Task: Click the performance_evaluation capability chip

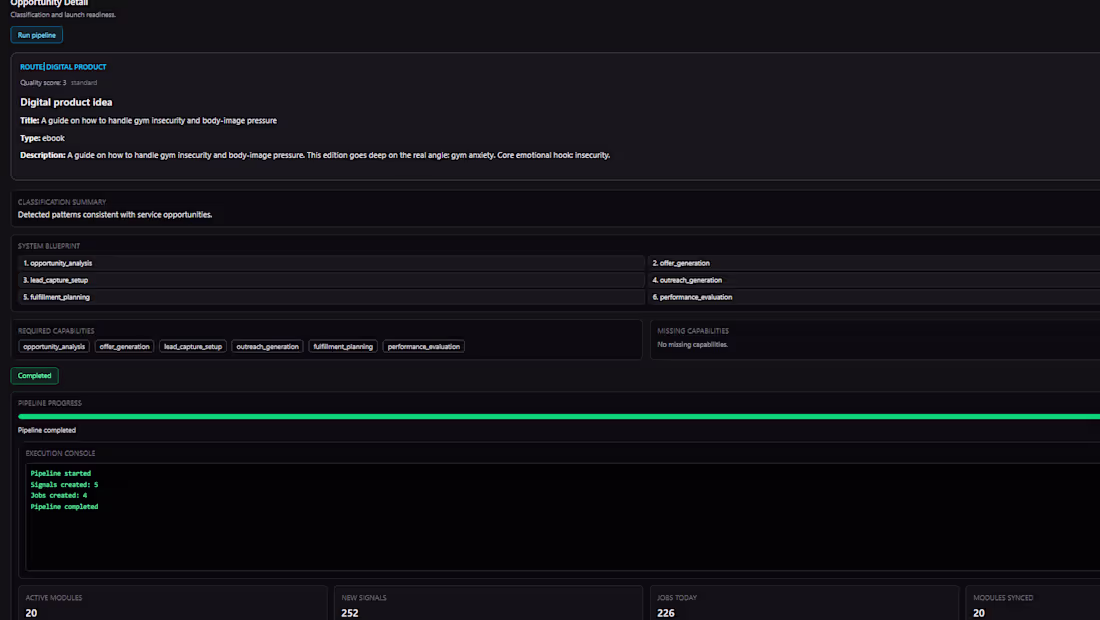Action: (424, 346)
